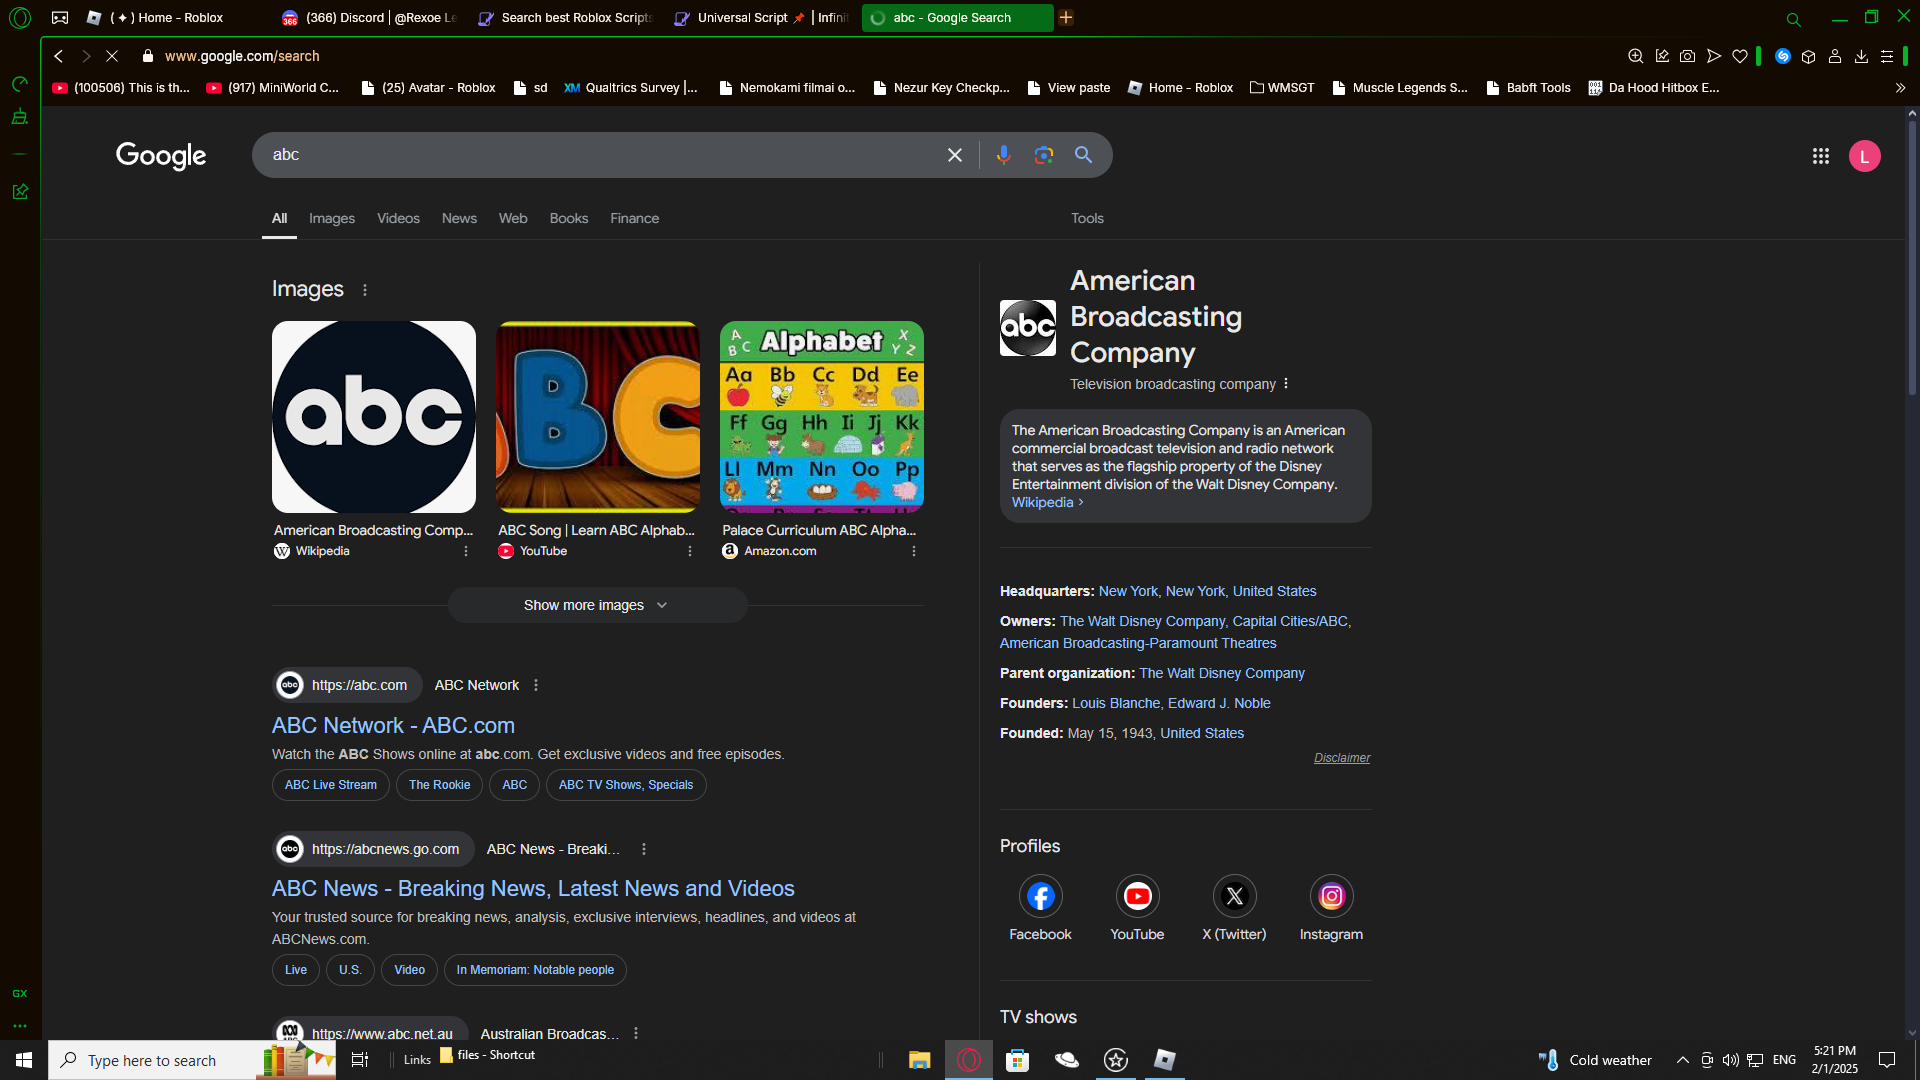Expand Show more images
The image size is (1920, 1080).
pyautogui.click(x=597, y=605)
